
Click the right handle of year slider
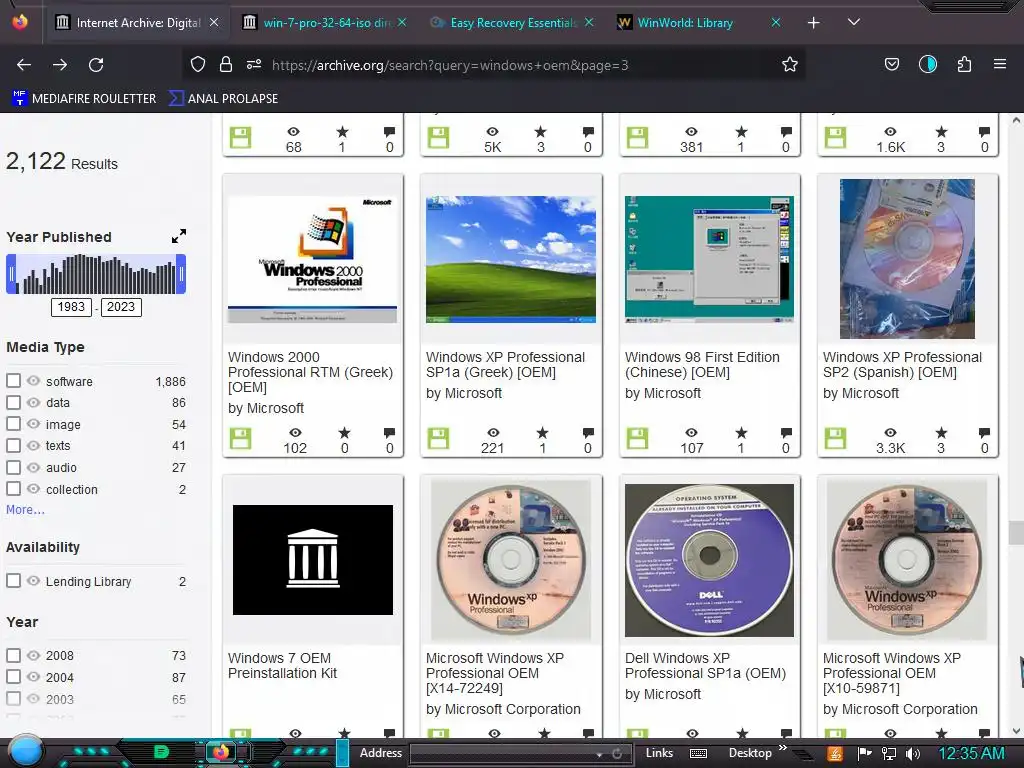pos(182,274)
